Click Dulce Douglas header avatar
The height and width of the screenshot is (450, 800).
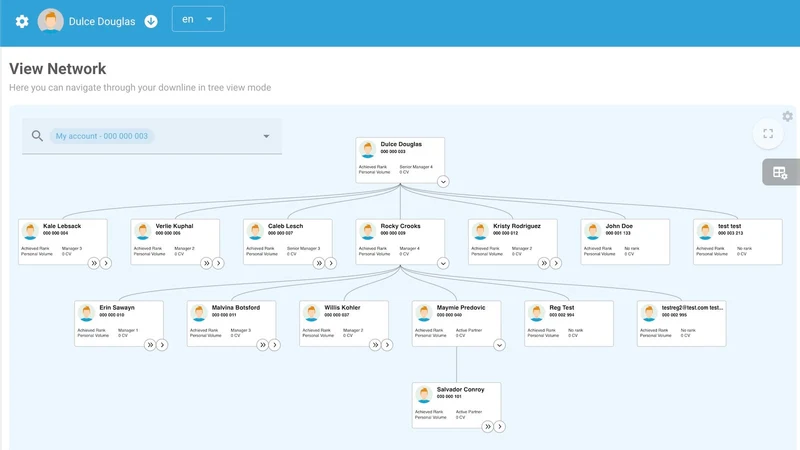(x=51, y=21)
